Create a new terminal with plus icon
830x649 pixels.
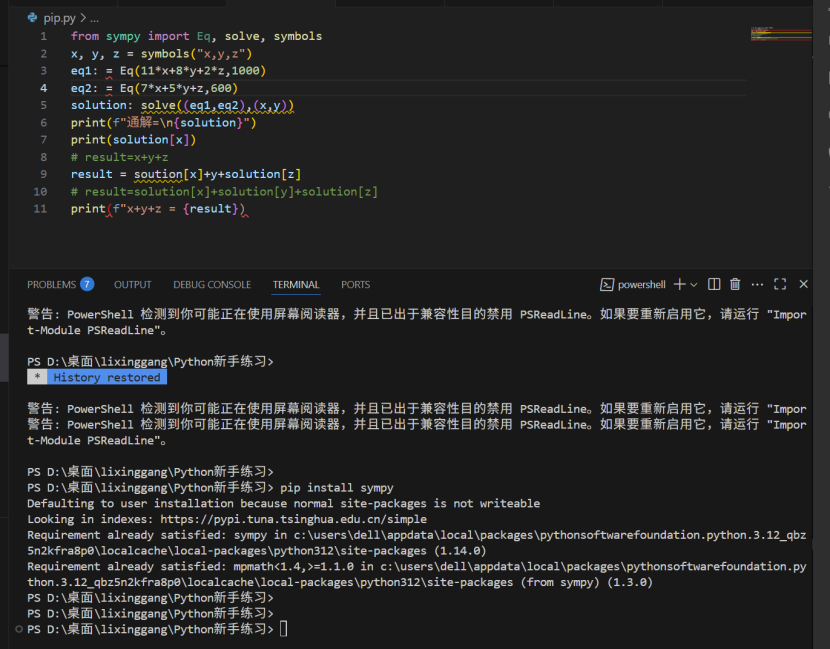pyautogui.click(x=679, y=284)
